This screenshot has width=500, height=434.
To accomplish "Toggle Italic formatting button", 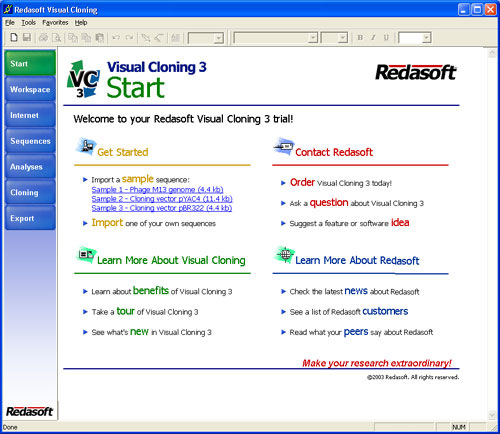I will point(373,38).
